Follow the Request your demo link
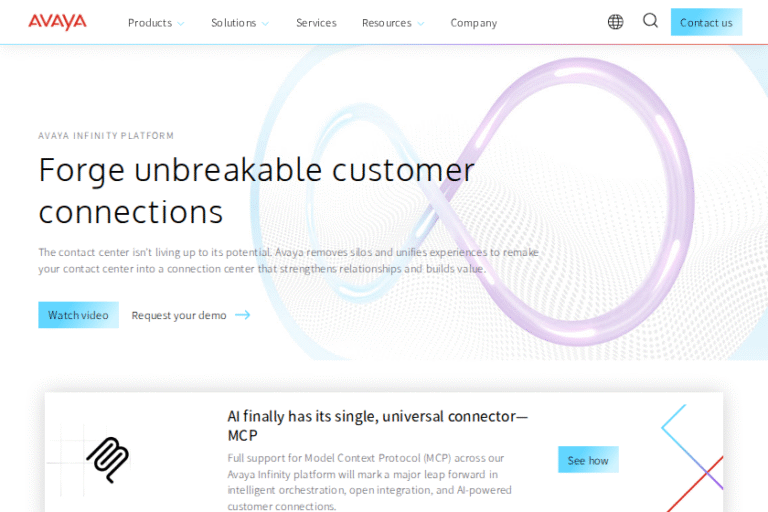Viewport: 768px width, 512px height. pos(179,315)
